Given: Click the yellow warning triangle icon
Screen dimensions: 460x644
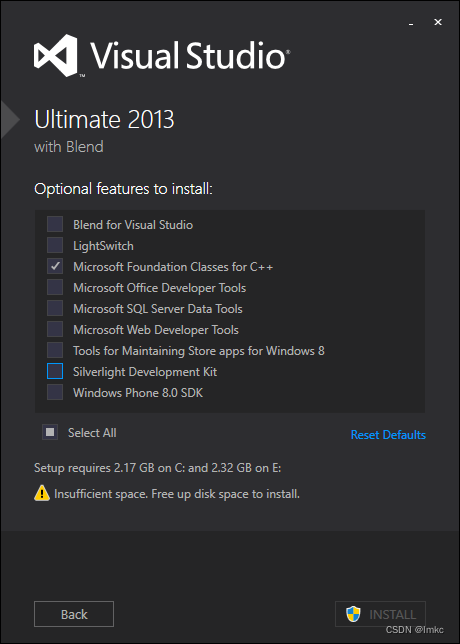Looking at the screenshot, I should click(x=42, y=493).
